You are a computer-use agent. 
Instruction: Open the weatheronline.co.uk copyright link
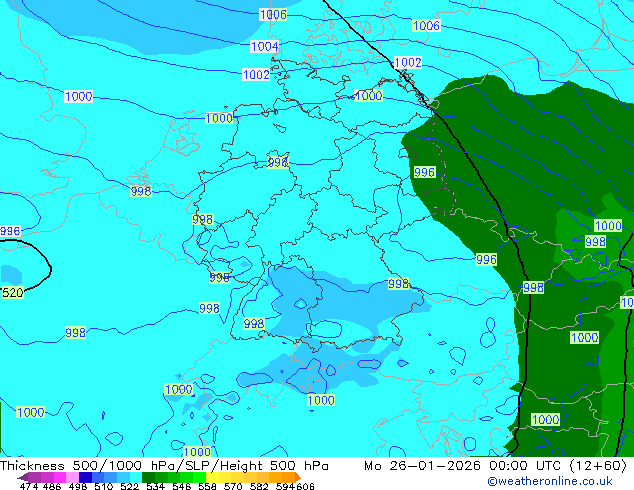click(550, 481)
